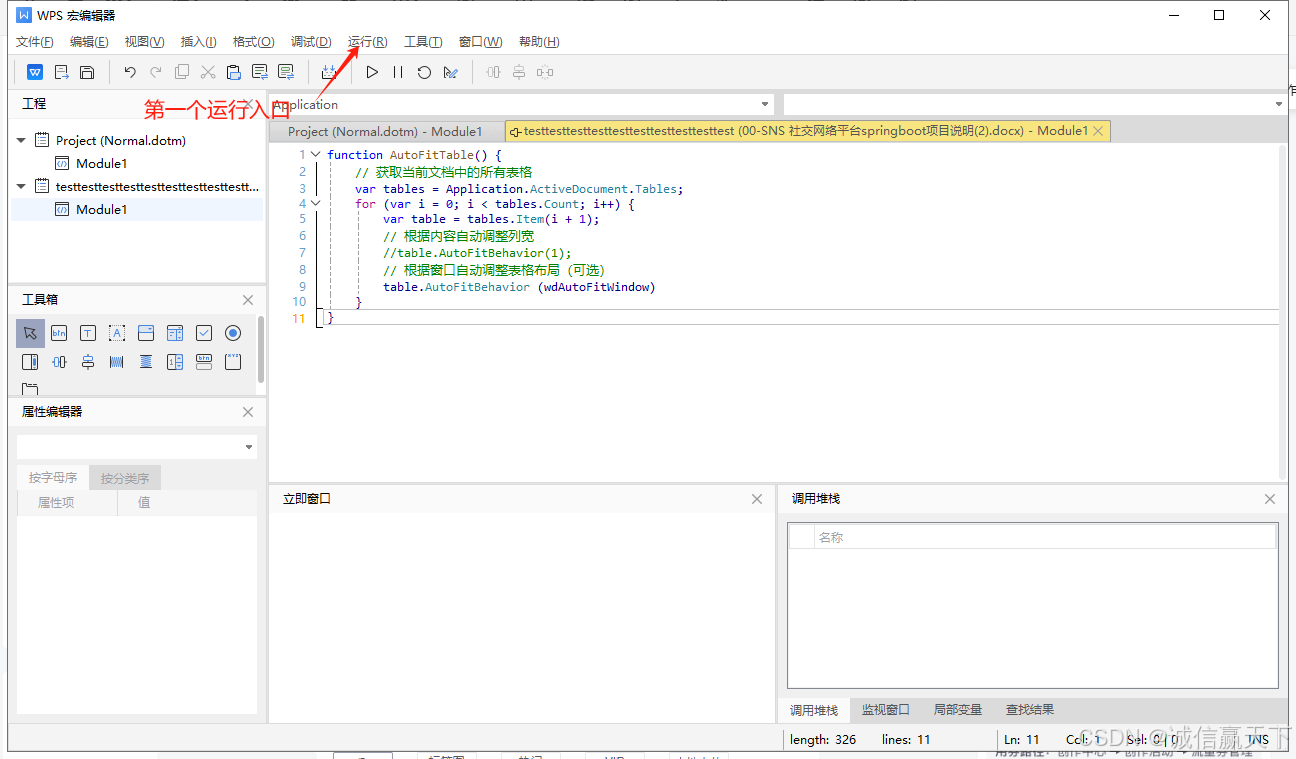
Task: Close the 立即窗口 panel
Action: (x=757, y=499)
